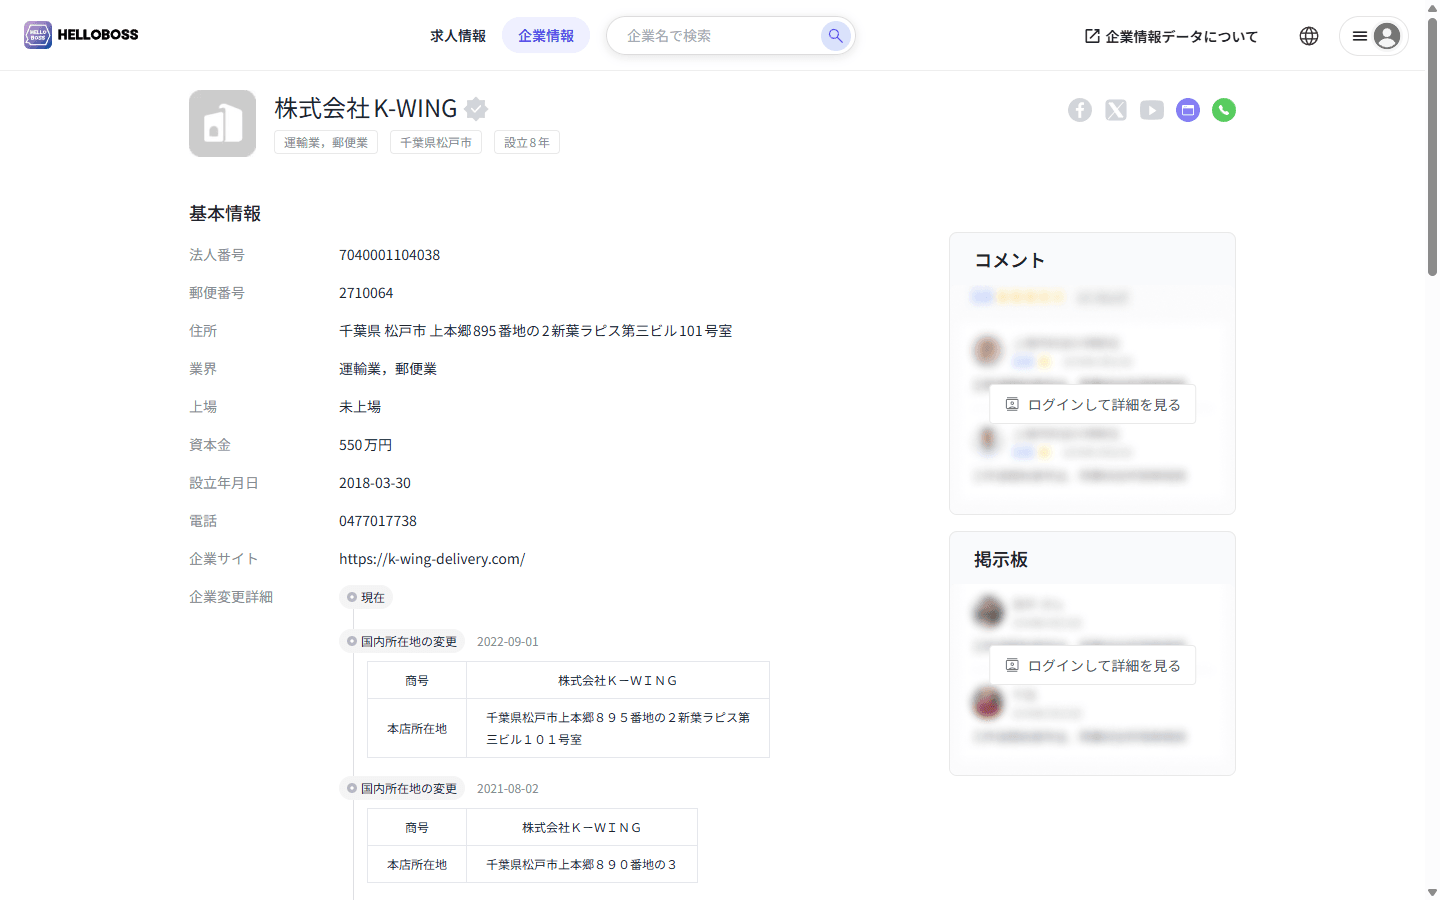Click ログインして詳細を見る in 掲示板 panel
1440x900 pixels.
[x=1092, y=665]
